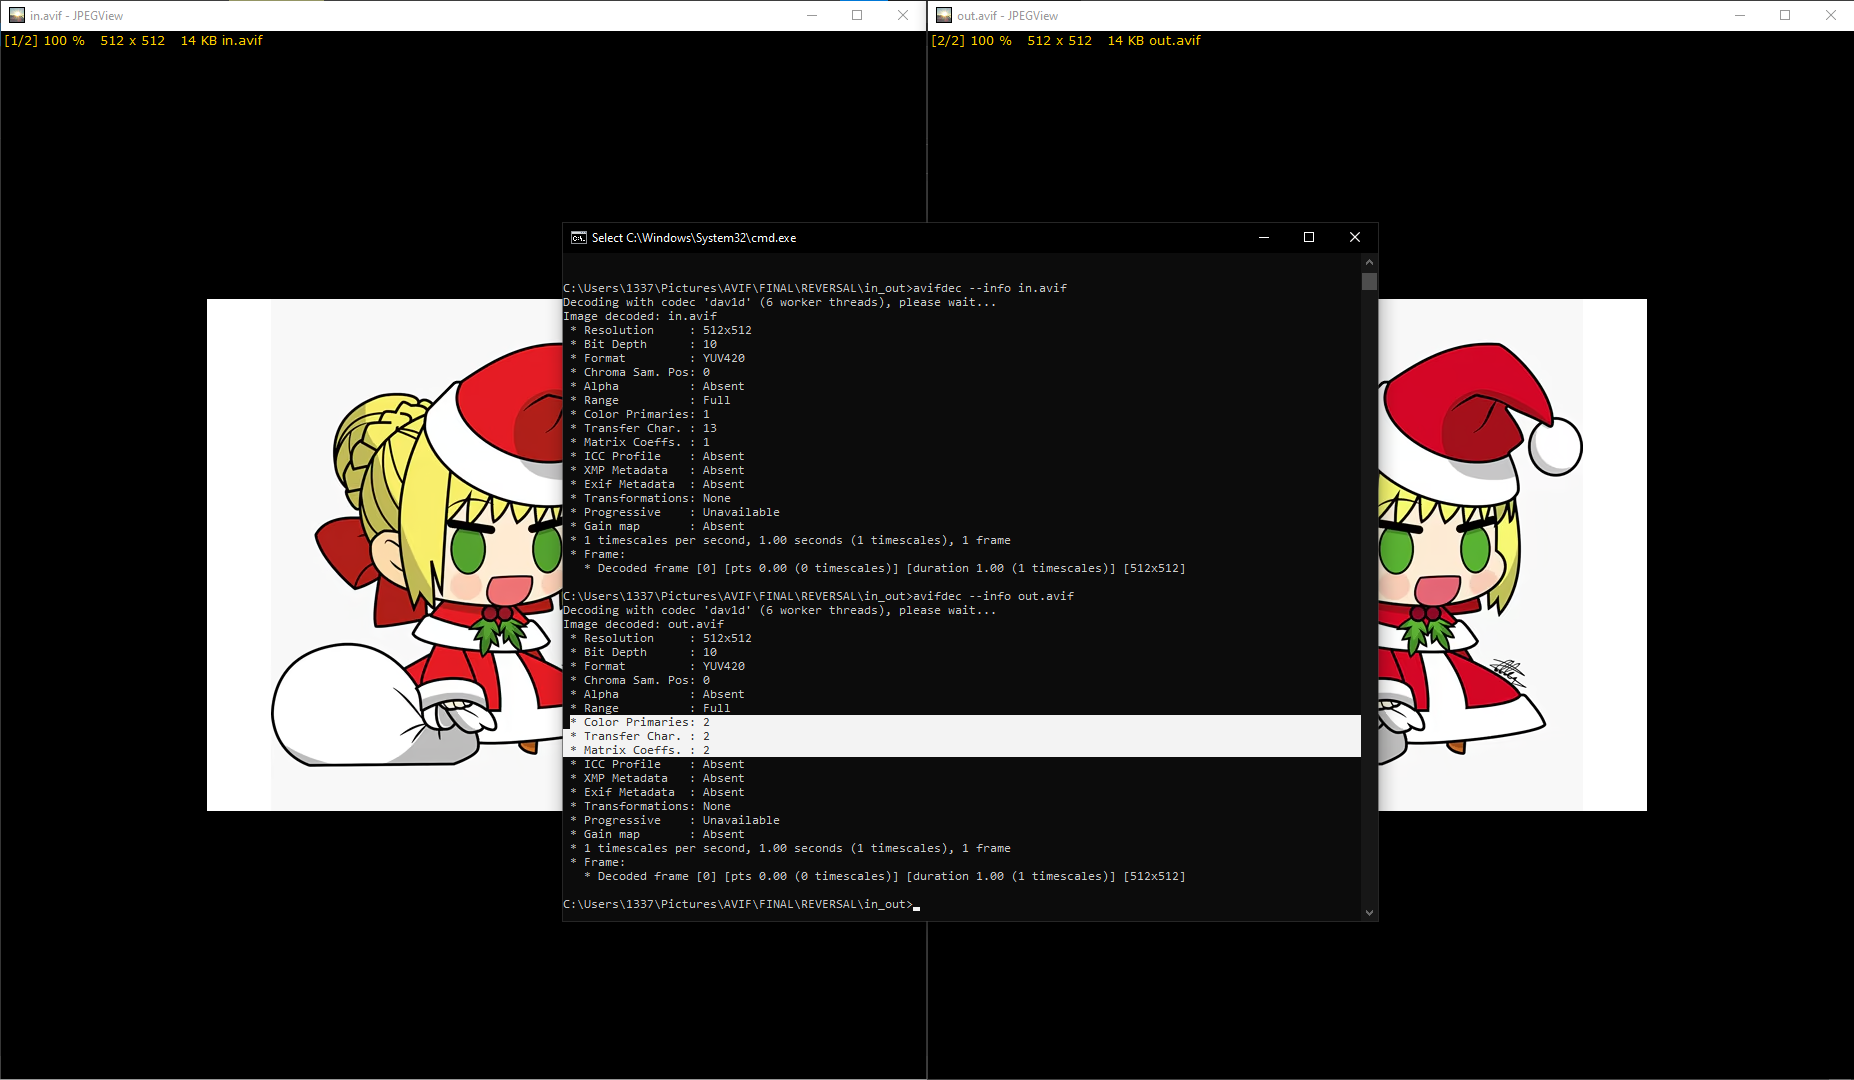Viewport: 1854px width, 1080px height.
Task: Click the JPEGView app icon in in.avif title bar
Action: coord(17,15)
